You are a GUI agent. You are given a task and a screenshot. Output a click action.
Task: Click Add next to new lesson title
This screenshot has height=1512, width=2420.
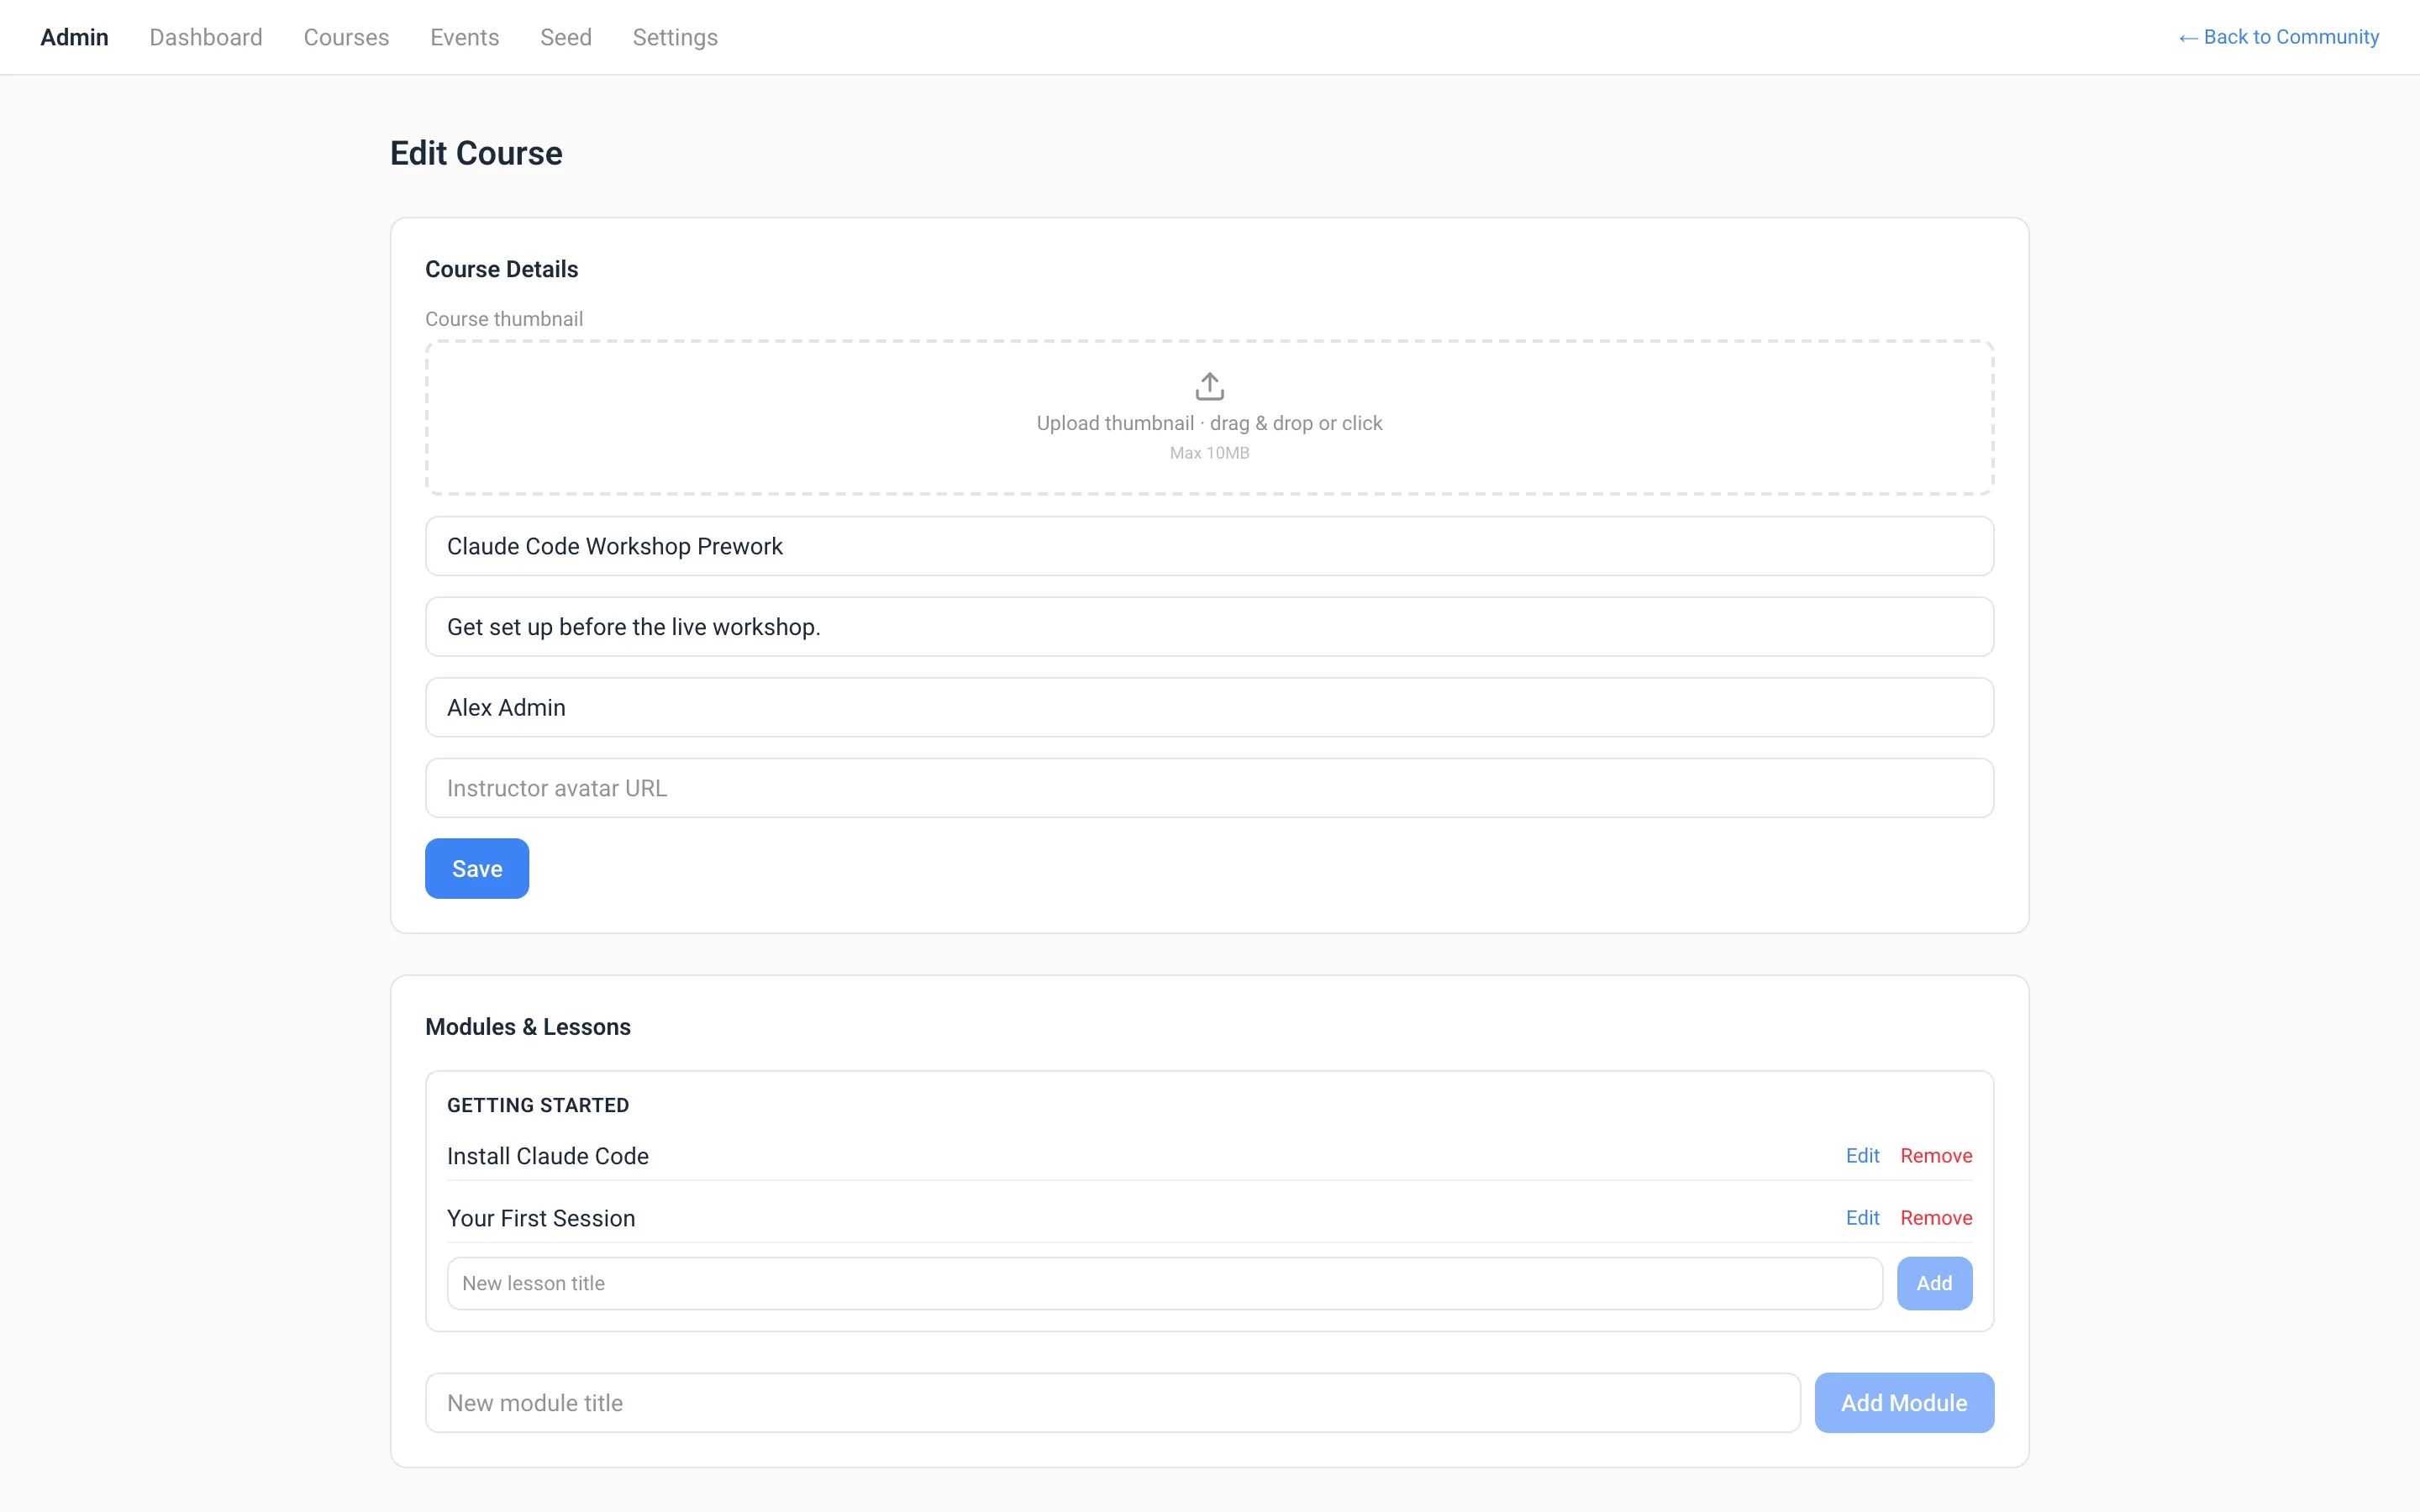tap(1934, 1283)
